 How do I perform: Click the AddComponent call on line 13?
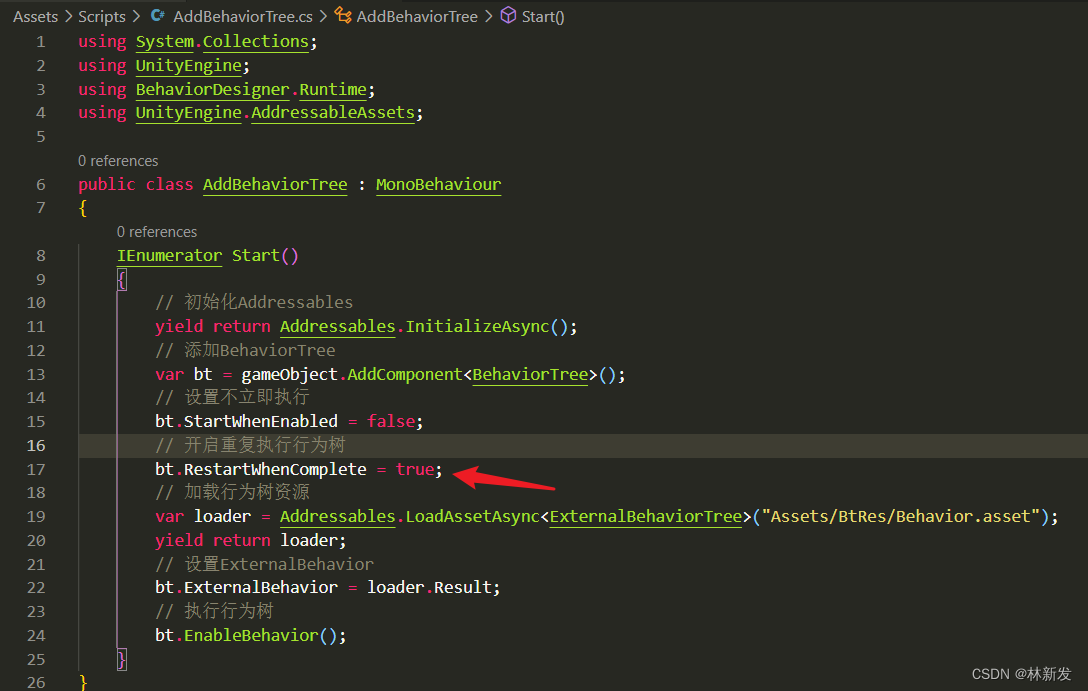click(405, 375)
